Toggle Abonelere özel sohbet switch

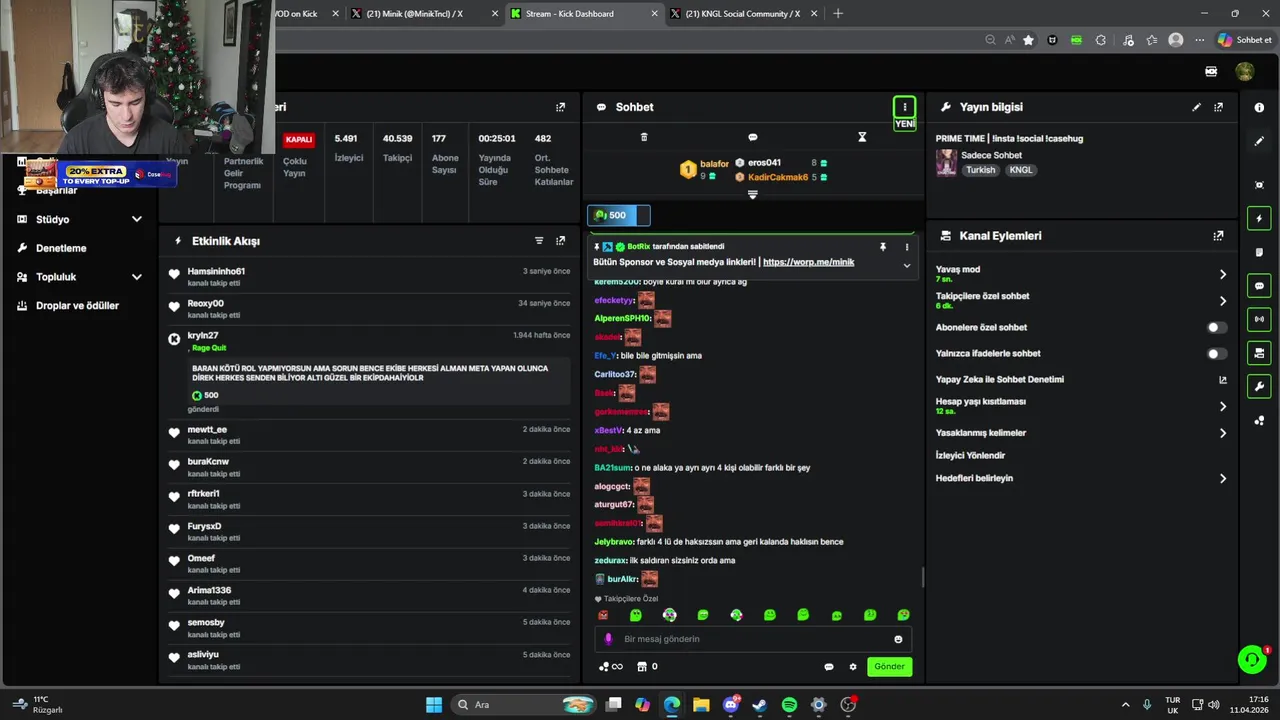tap(1216, 328)
